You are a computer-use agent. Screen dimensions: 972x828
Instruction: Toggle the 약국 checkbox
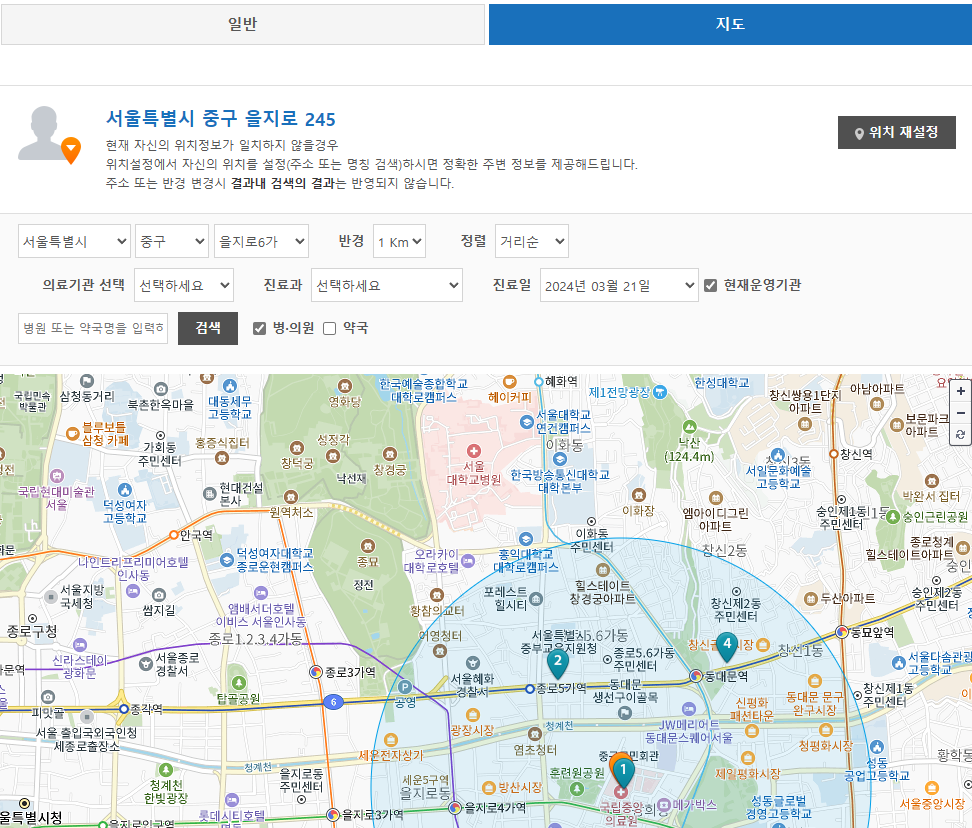click(330, 328)
